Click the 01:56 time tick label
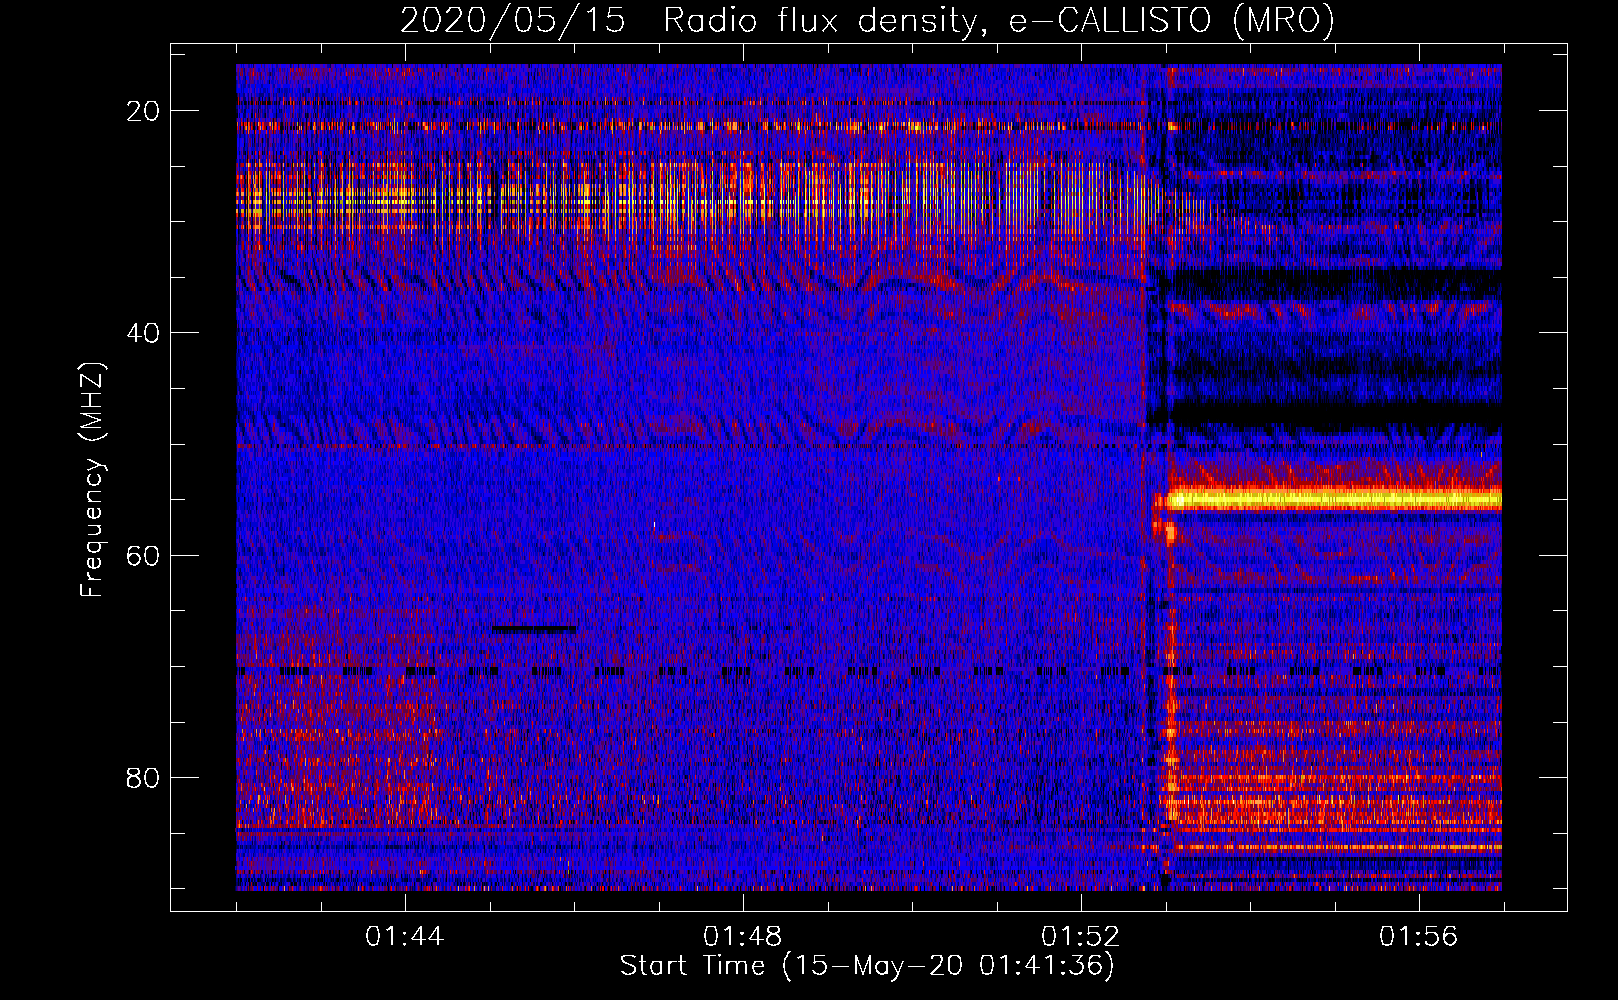Screen dimensions: 1618x1000 [1419, 936]
